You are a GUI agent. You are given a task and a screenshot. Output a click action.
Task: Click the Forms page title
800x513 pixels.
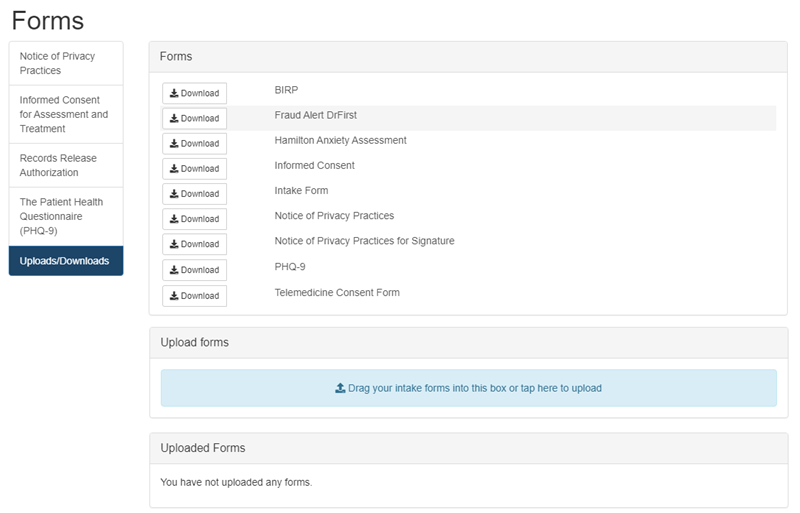click(x=48, y=20)
